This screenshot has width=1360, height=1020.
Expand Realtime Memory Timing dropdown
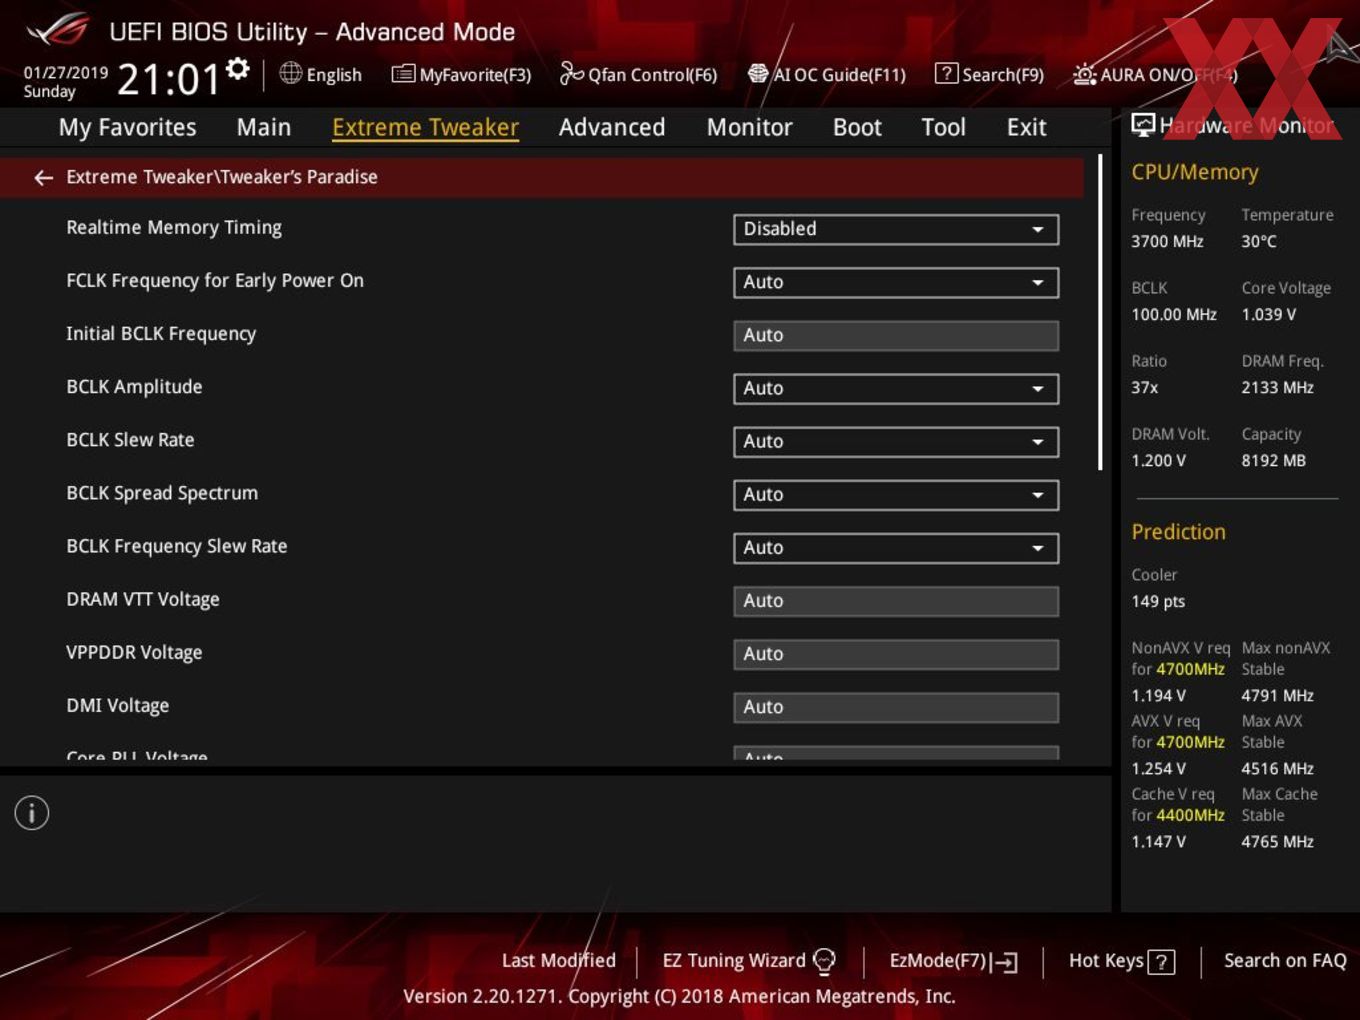[x=896, y=229]
